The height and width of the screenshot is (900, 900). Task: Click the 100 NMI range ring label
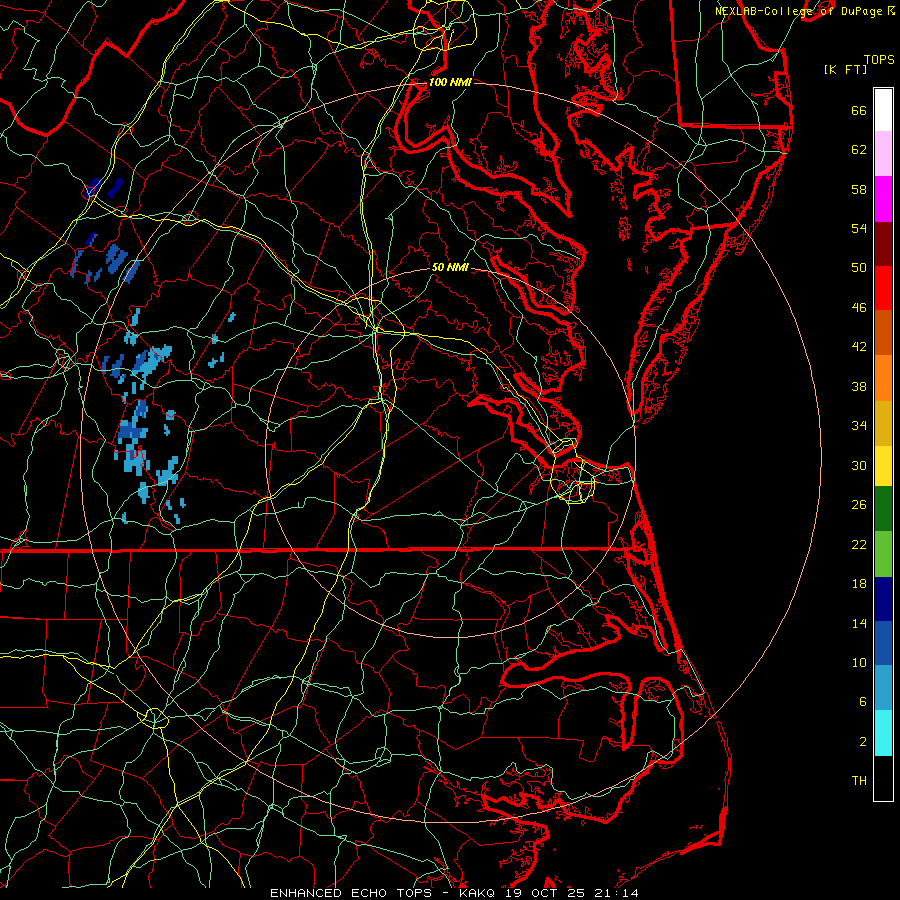(x=450, y=82)
